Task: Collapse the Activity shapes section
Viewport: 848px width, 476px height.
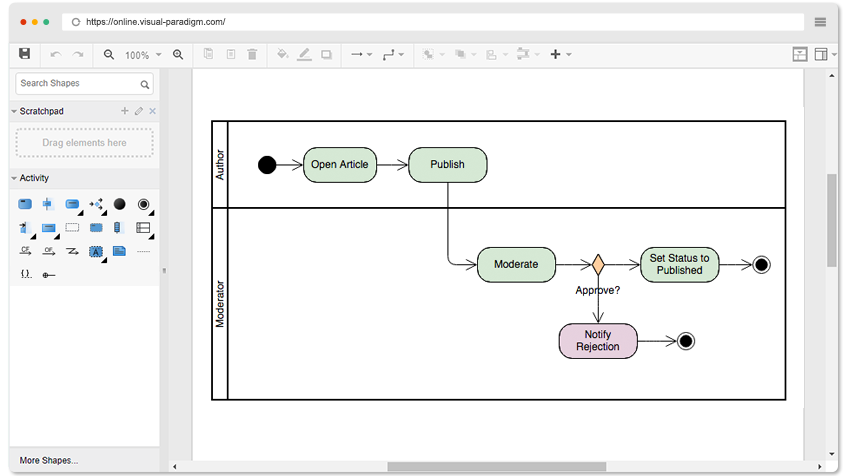Action: click(14, 178)
